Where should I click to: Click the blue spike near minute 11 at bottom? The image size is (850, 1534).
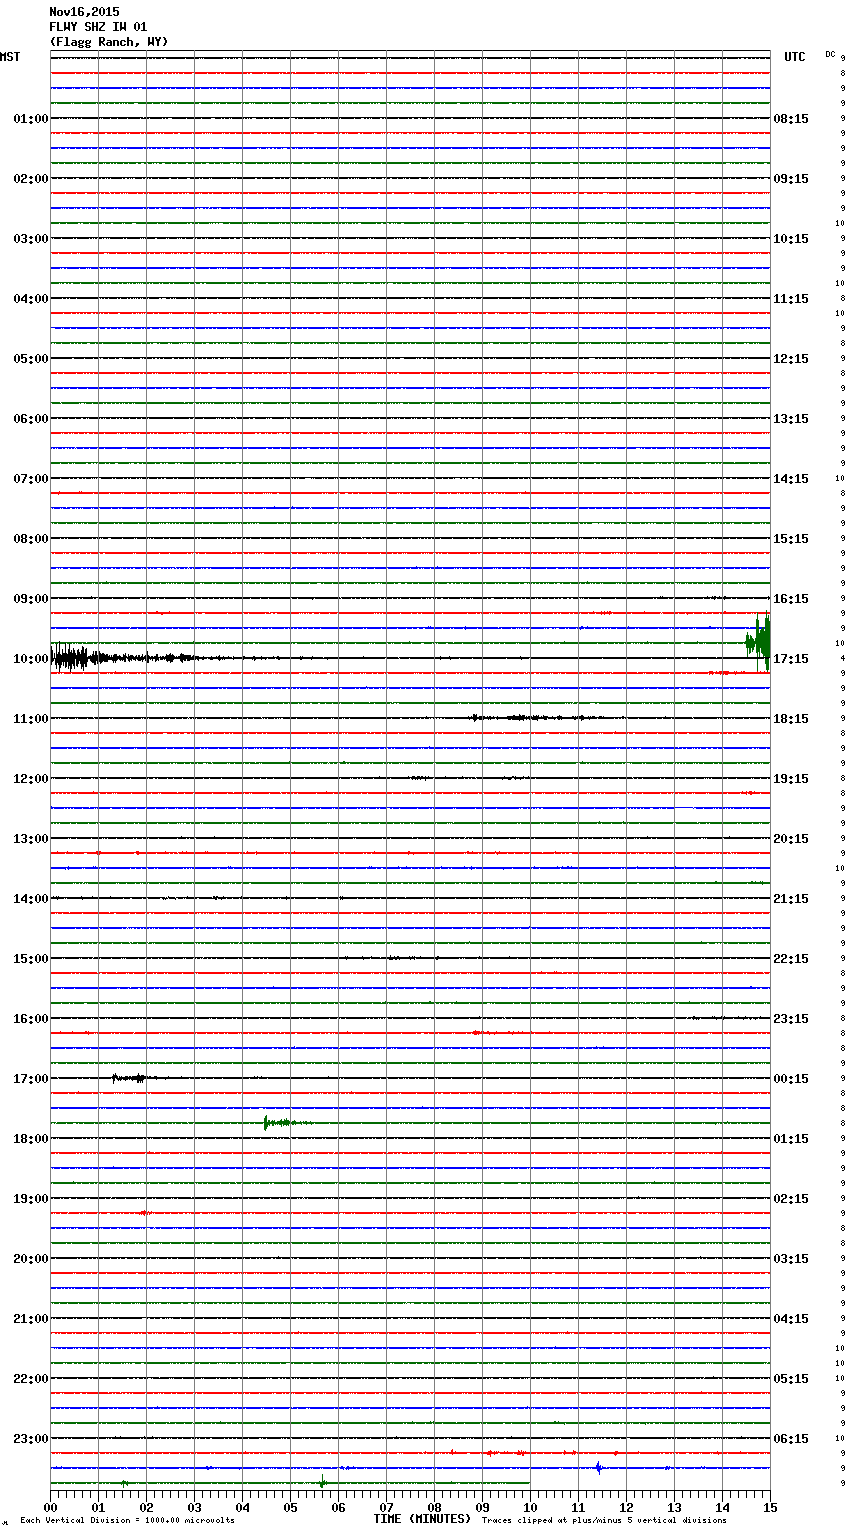(598, 1468)
